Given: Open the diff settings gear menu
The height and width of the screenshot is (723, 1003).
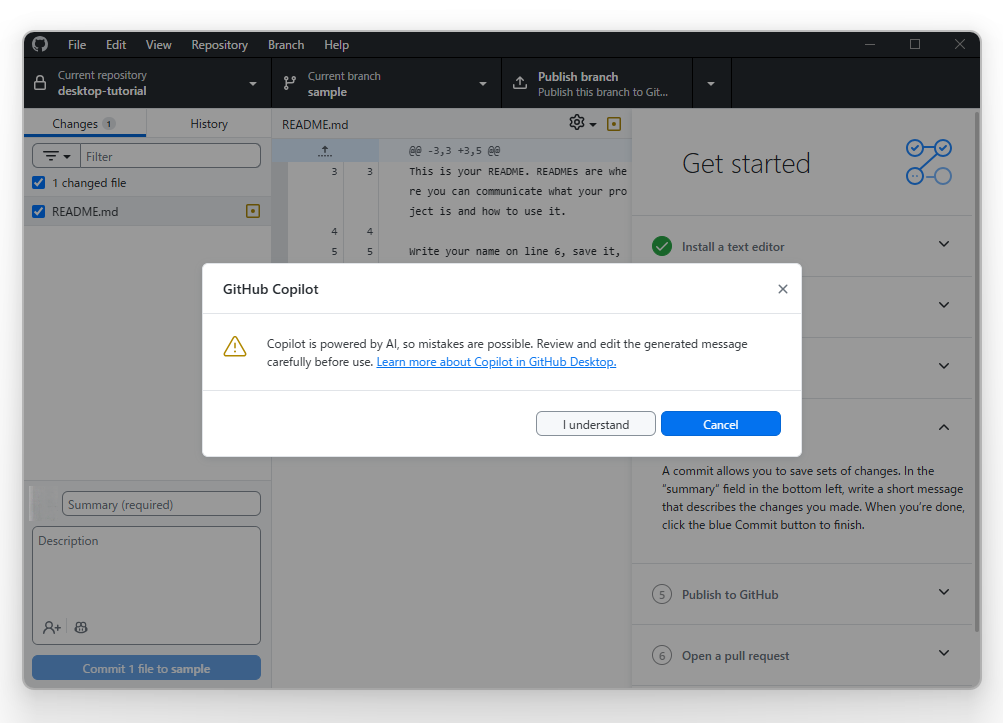Looking at the screenshot, I should coord(576,122).
